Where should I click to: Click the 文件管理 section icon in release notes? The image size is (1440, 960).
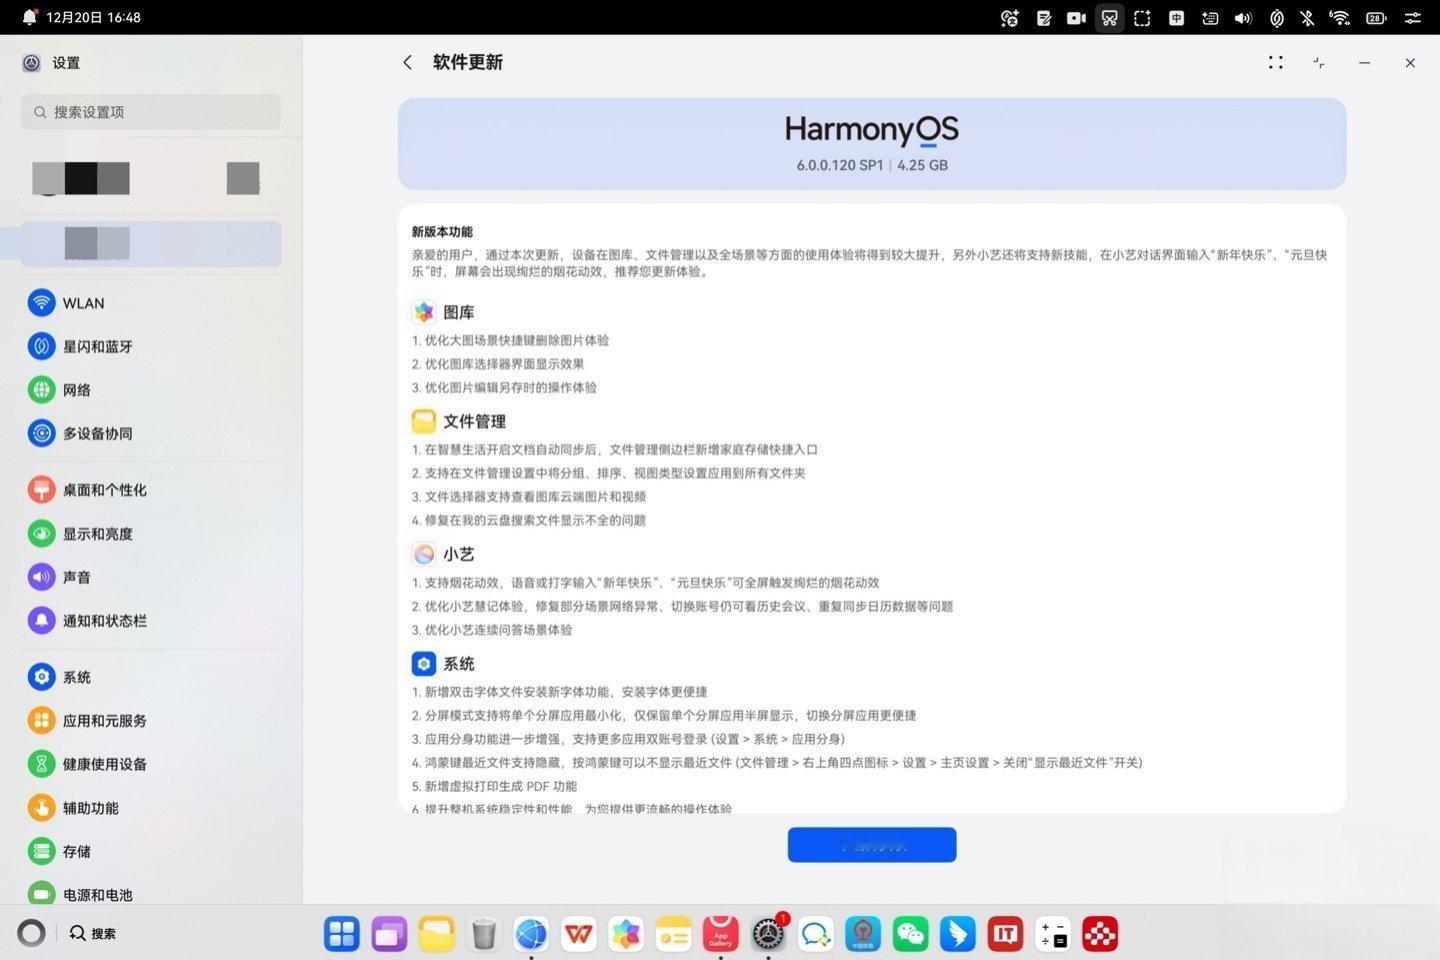(424, 421)
